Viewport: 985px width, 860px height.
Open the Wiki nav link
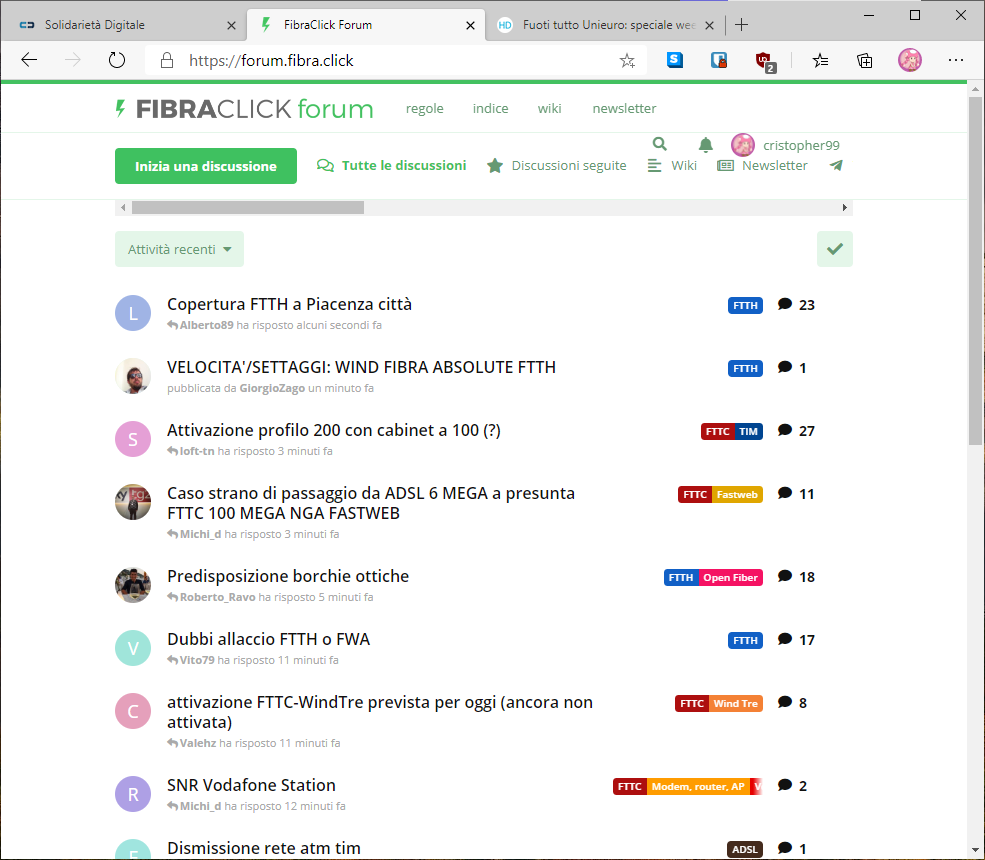point(672,165)
